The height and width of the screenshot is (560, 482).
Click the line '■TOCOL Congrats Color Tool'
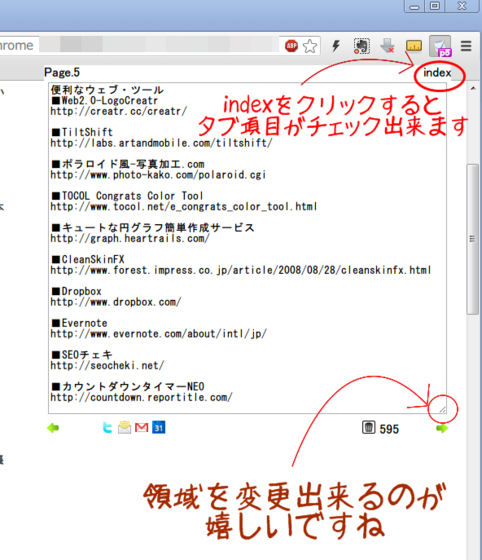click(127, 196)
